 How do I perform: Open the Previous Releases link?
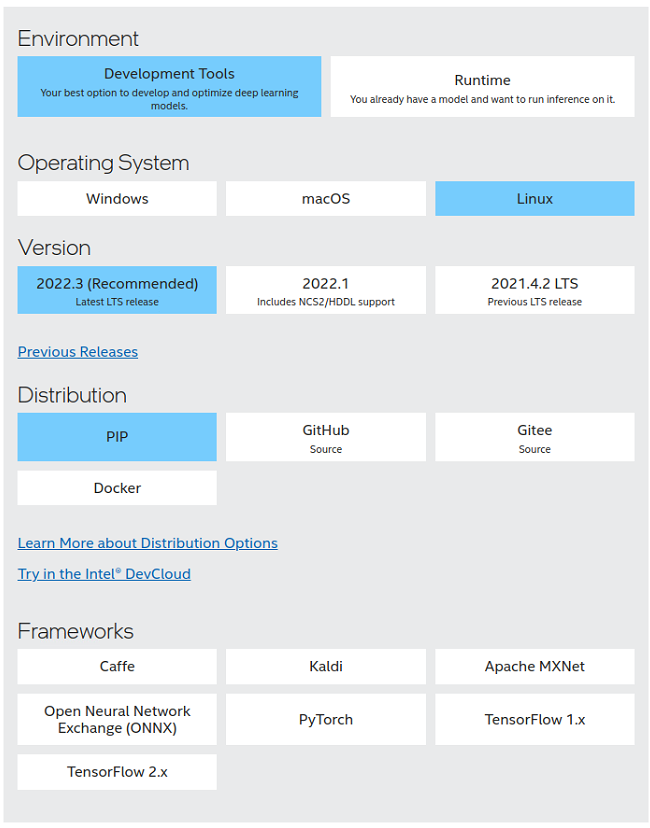[x=77, y=351]
